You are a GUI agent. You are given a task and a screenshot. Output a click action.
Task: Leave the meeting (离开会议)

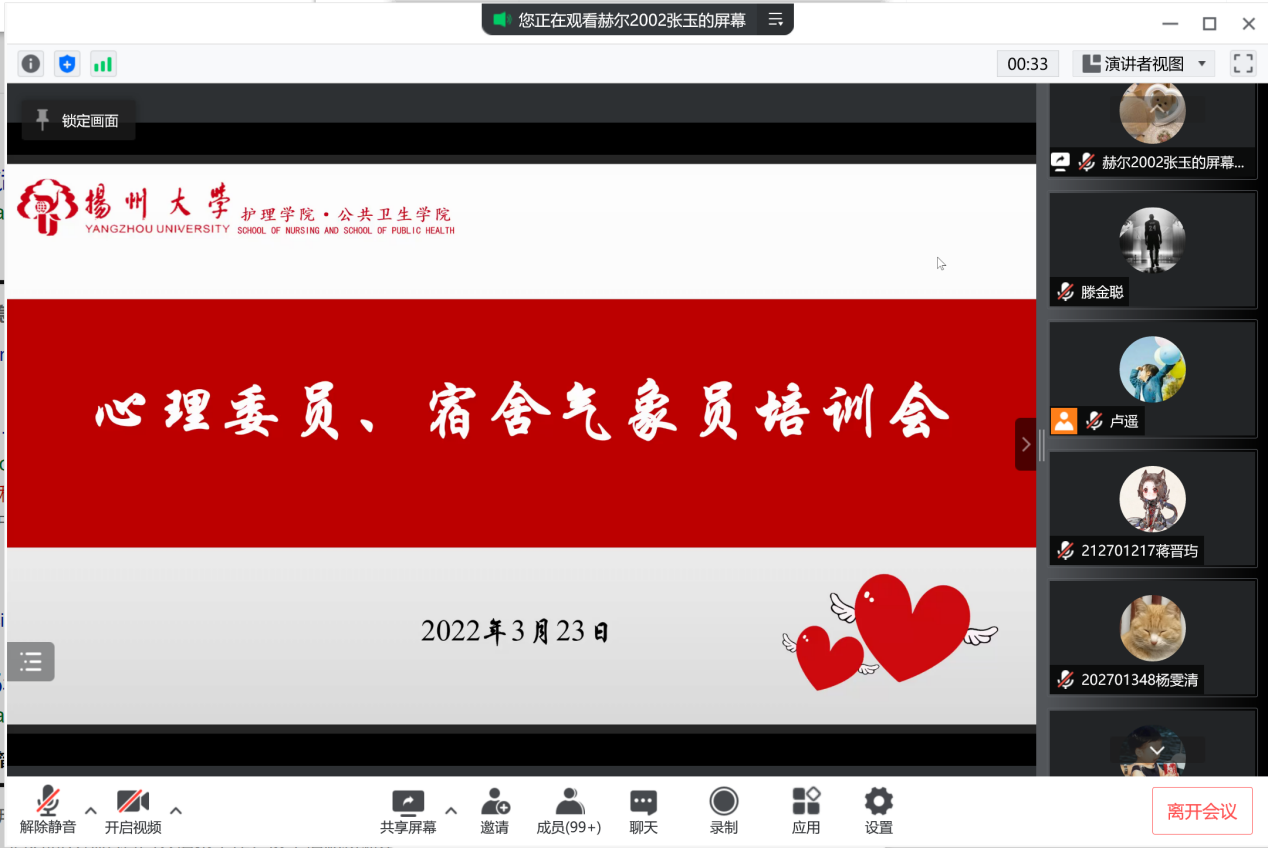(1202, 811)
